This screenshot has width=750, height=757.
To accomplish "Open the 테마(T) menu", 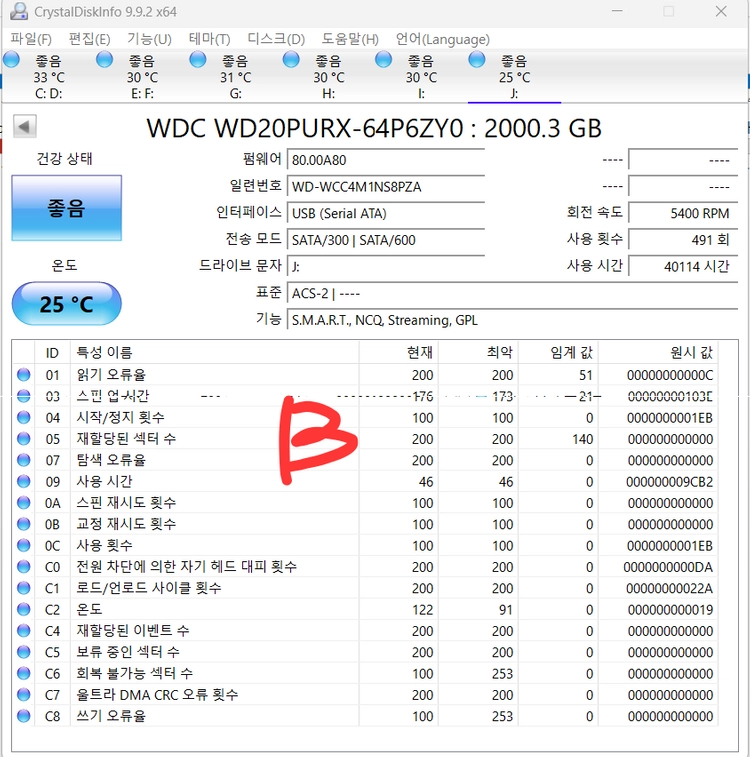I will pos(209,39).
